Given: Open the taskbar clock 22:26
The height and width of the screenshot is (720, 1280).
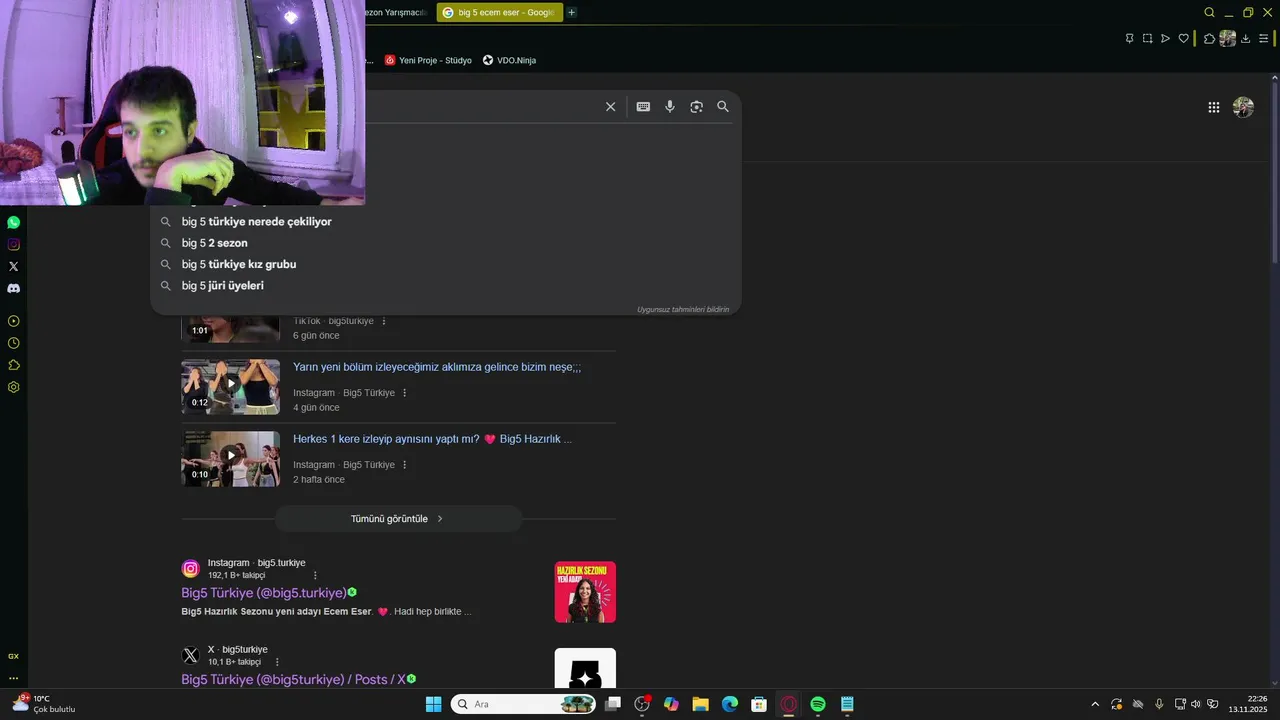Looking at the screenshot, I should (1248, 704).
